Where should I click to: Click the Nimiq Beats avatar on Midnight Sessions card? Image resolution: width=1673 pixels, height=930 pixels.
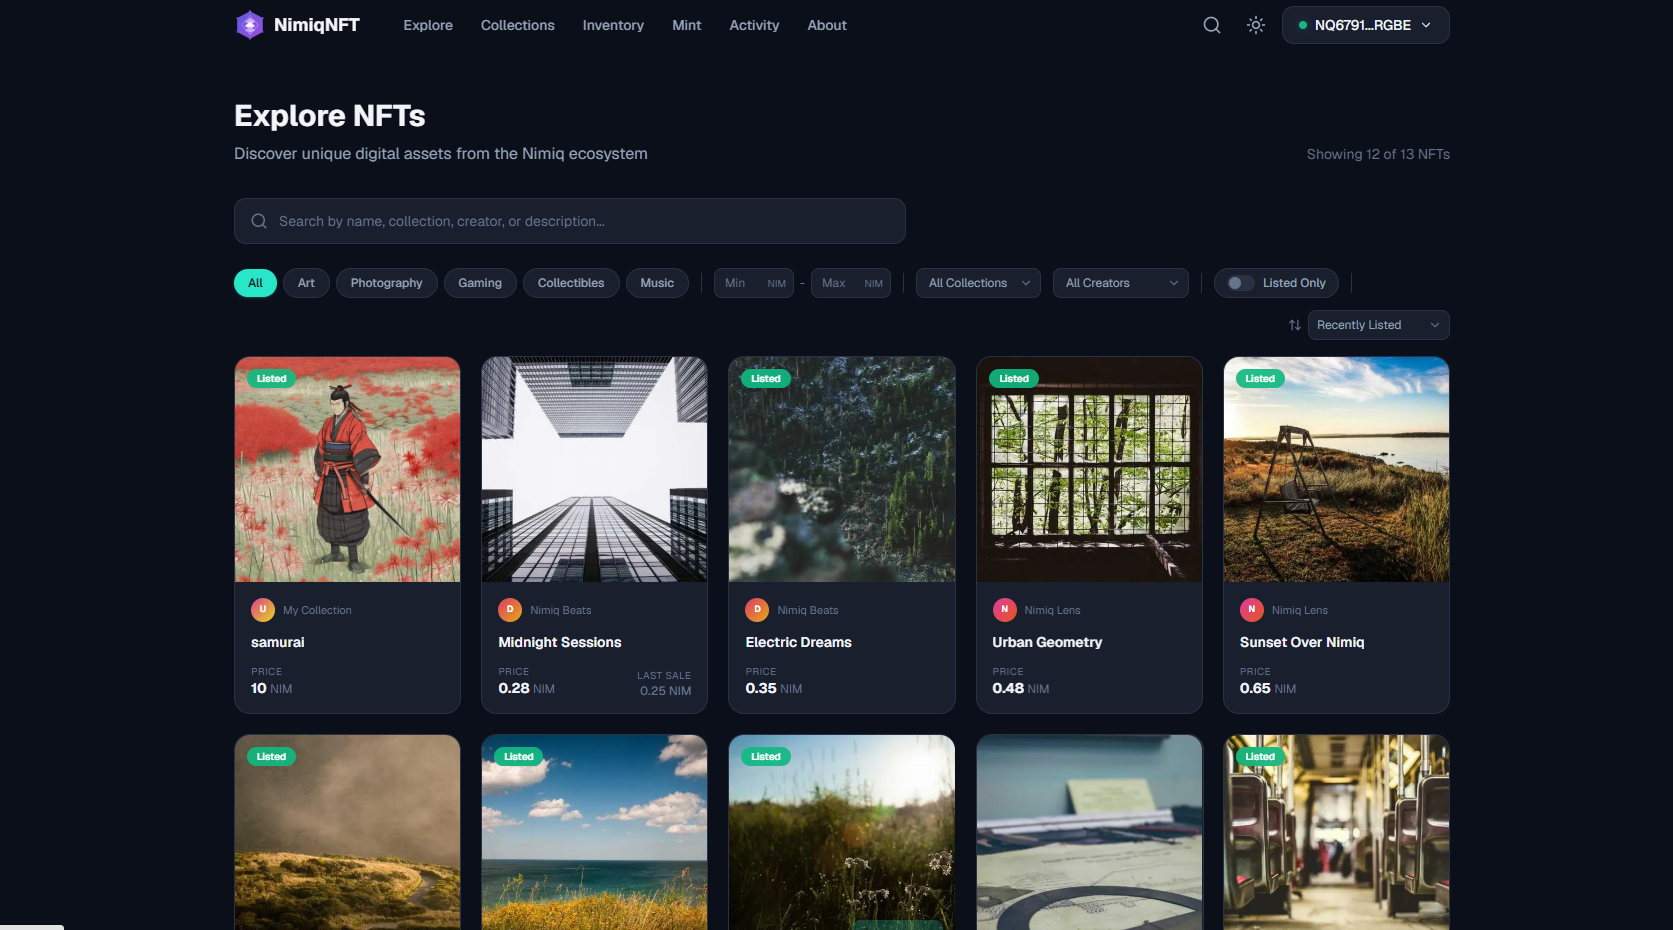[x=510, y=610]
